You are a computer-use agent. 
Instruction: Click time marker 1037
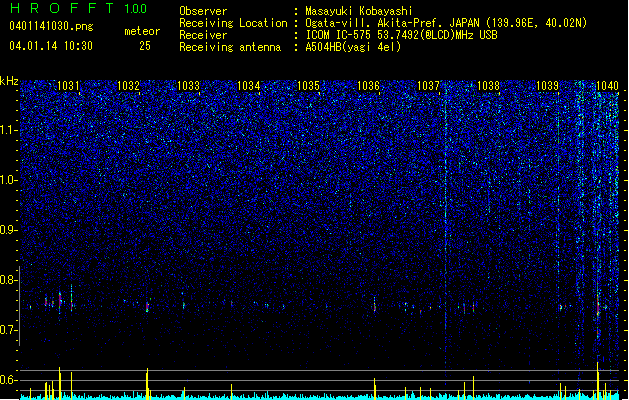coord(428,85)
